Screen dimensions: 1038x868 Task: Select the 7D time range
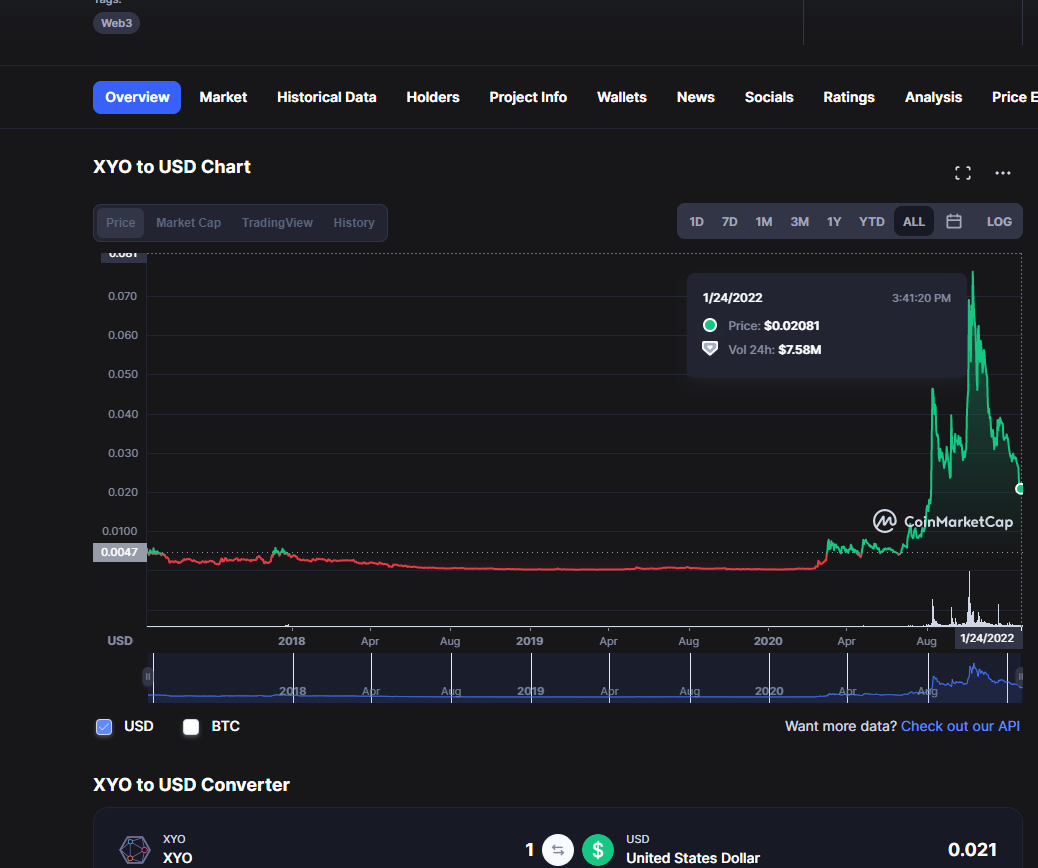tap(730, 222)
